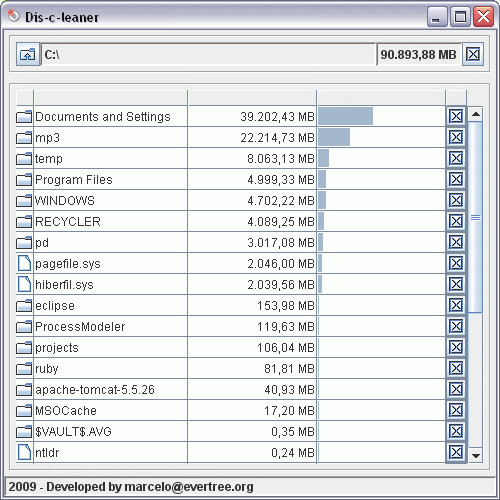
Task: Click the ntldr file icon
Action: [x=24, y=452]
